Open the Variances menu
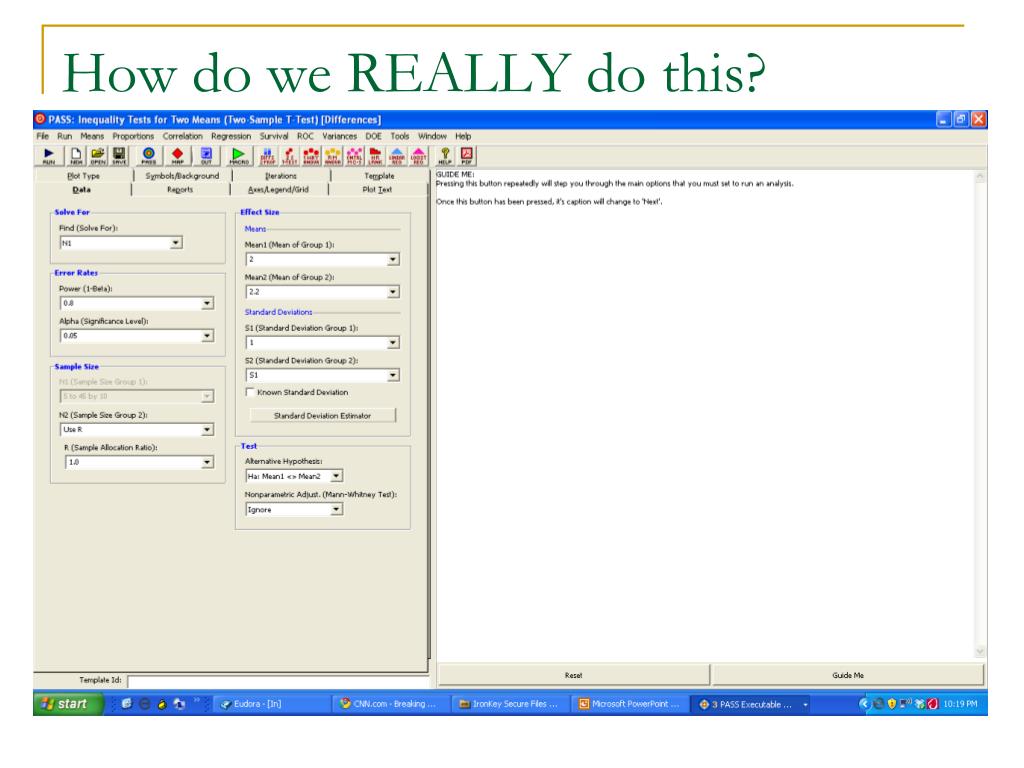Viewport: 1024px width, 768px height. point(340,136)
